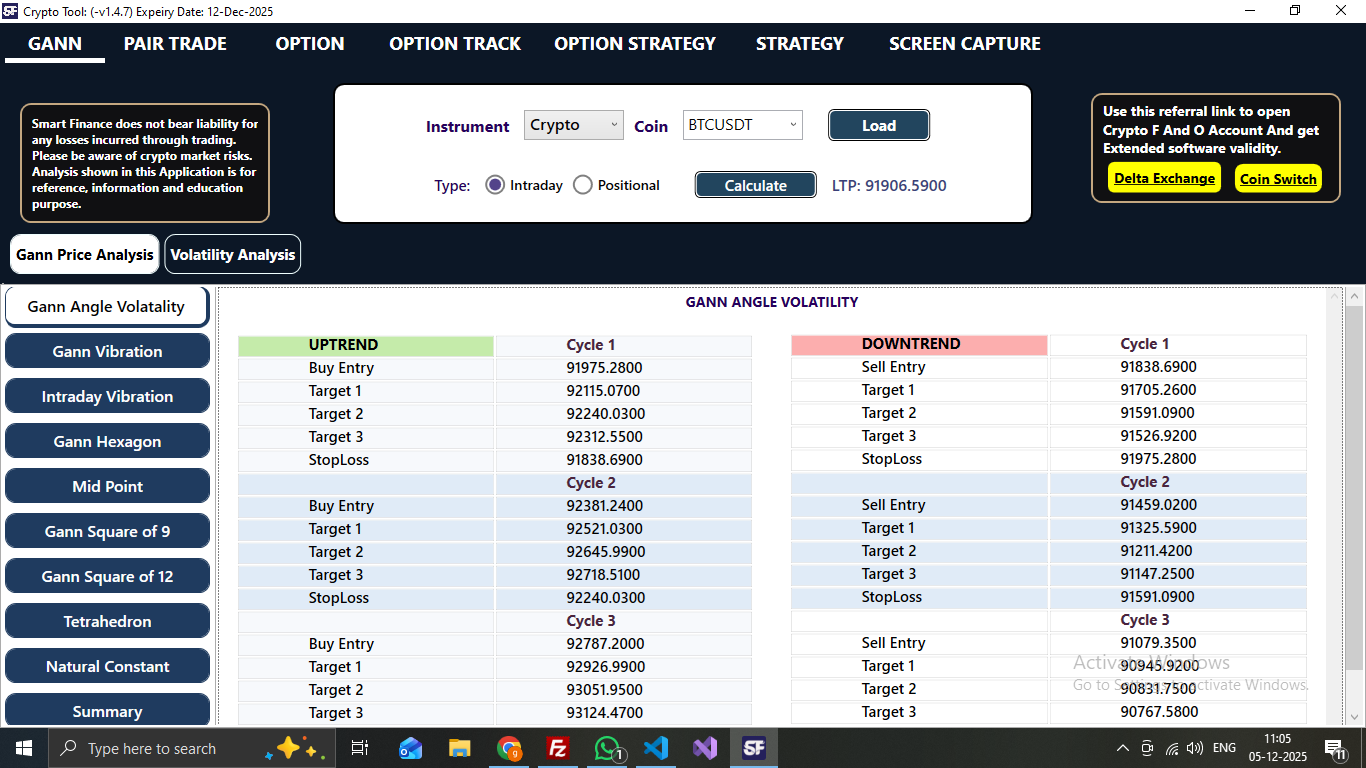Click the Load button
The width and height of the screenshot is (1366, 768).
point(878,125)
